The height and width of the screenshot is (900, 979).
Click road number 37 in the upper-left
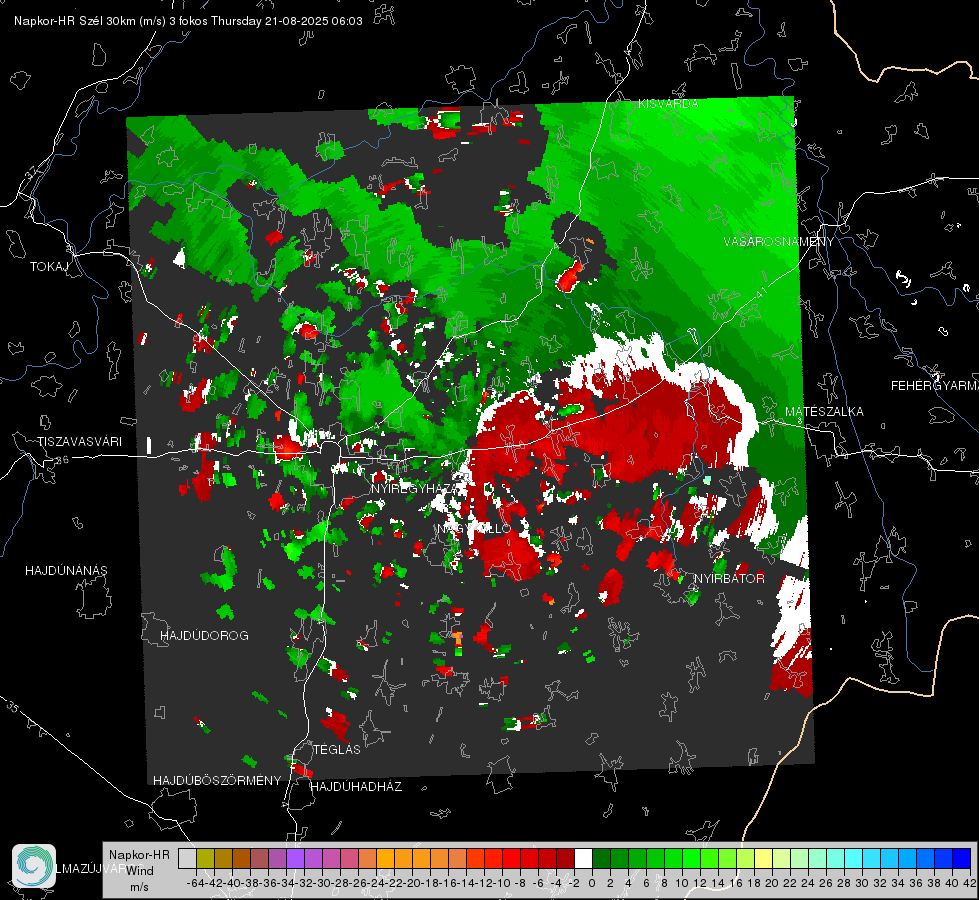coord(32,171)
